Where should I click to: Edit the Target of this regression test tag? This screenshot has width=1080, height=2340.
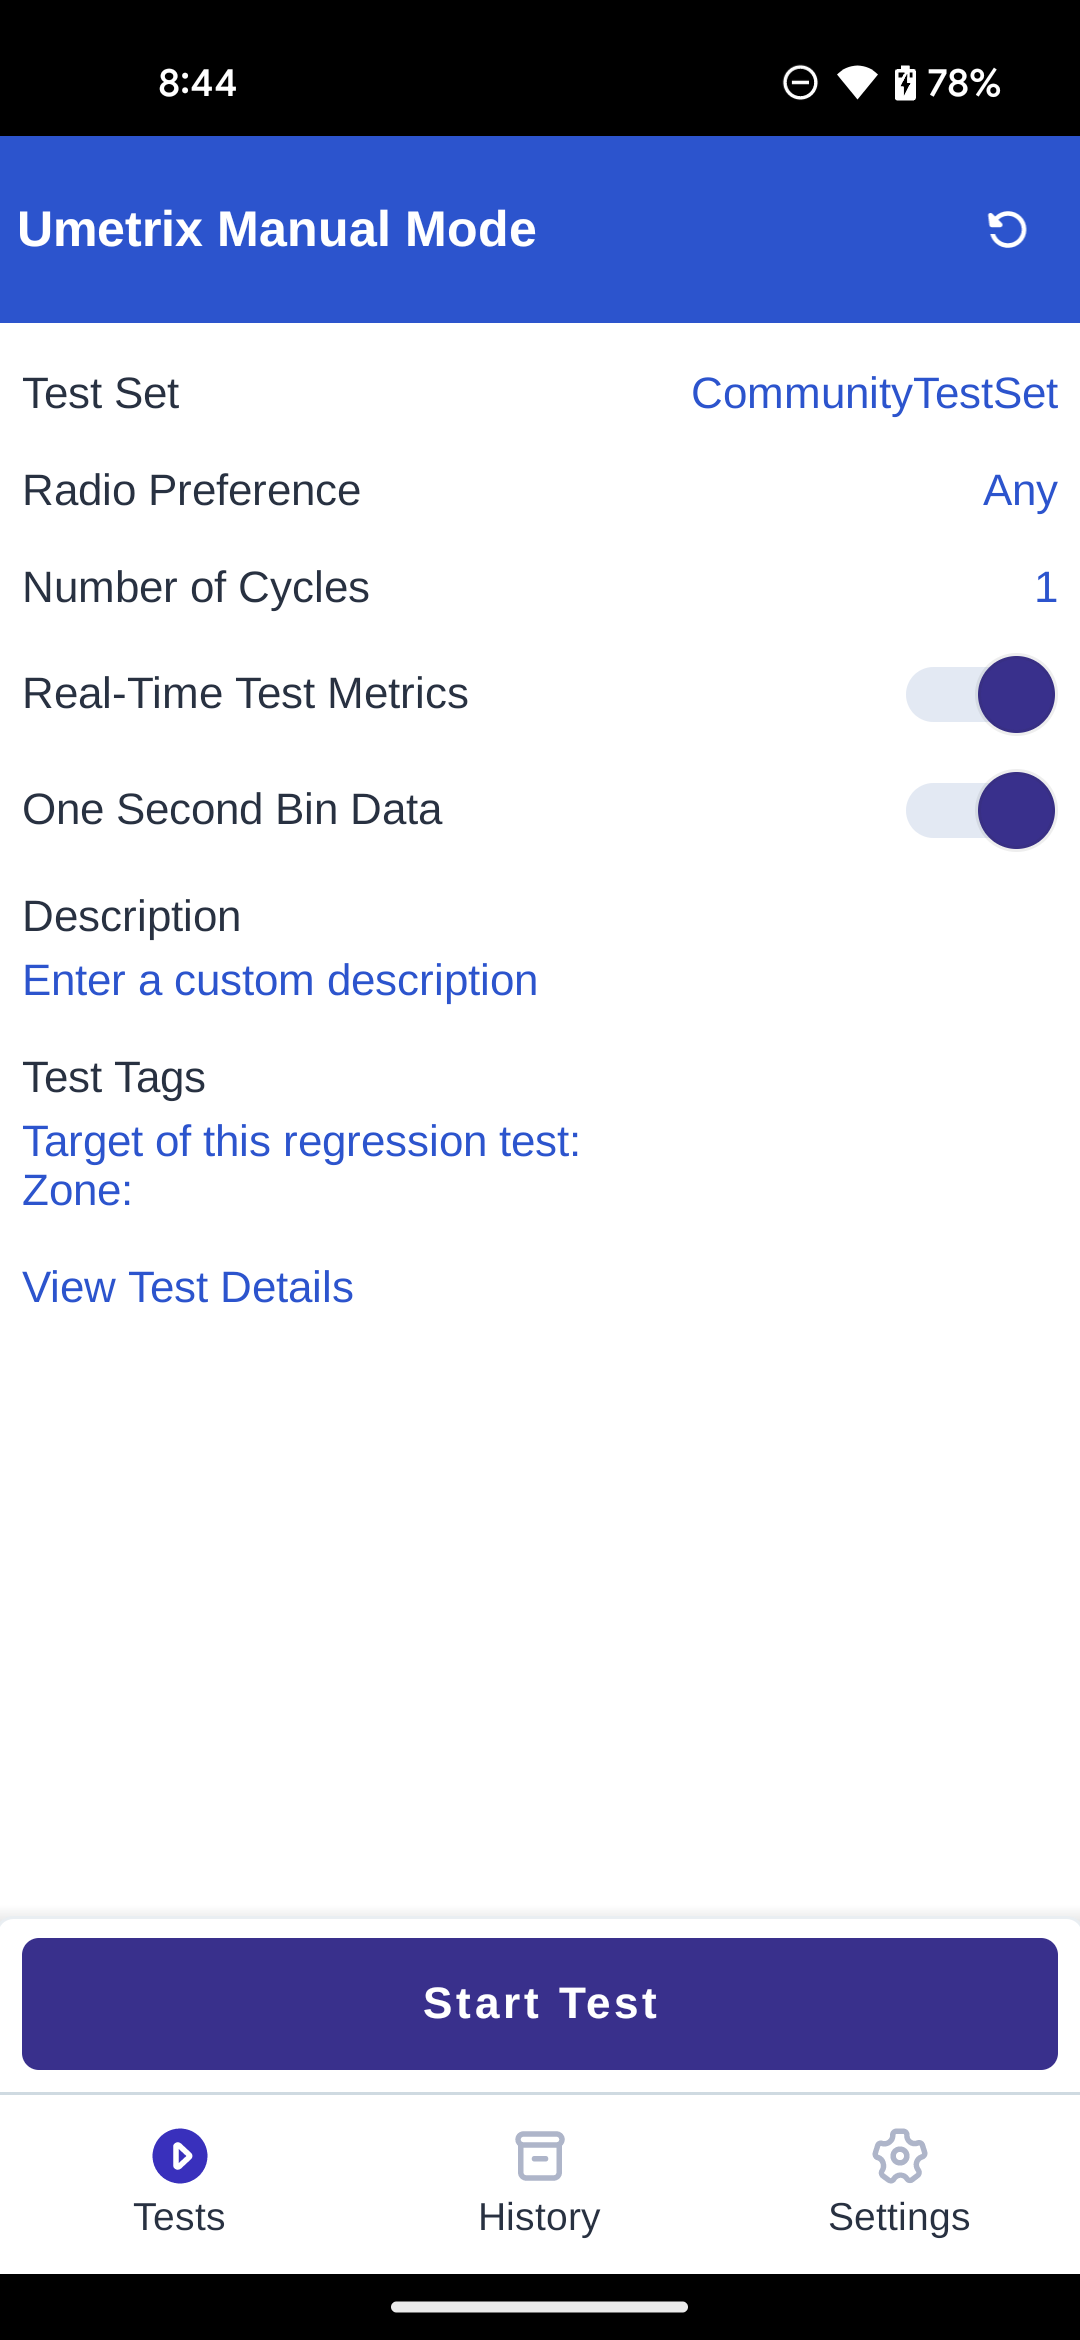click(301, 1142)
